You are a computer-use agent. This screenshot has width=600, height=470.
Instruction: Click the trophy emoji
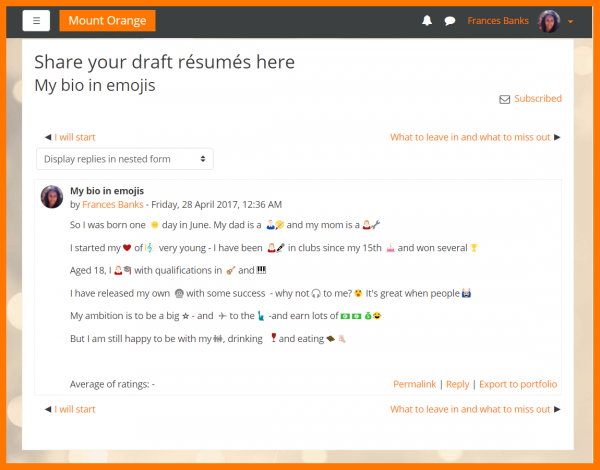[x=474, y=248]
